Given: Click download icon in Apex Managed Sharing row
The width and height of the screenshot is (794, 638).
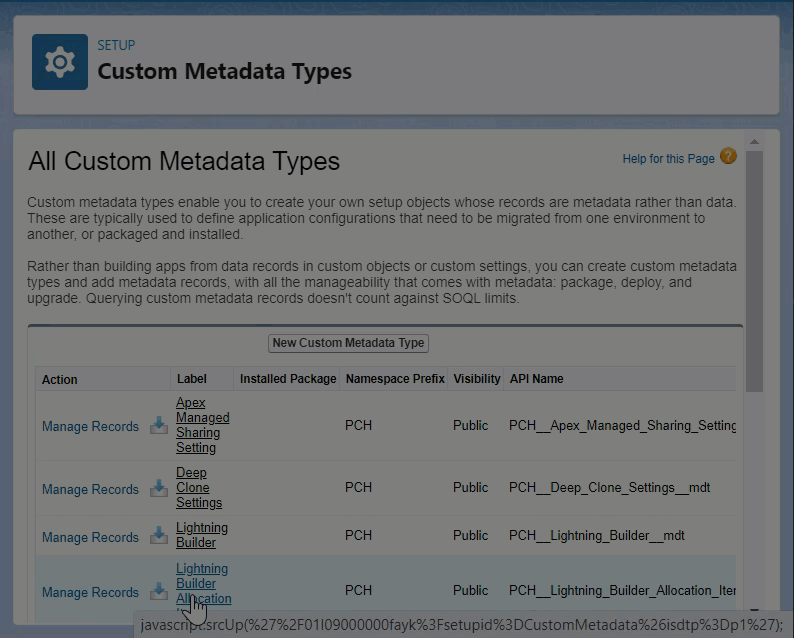Looking at the screenshot, I should point(159,426).
